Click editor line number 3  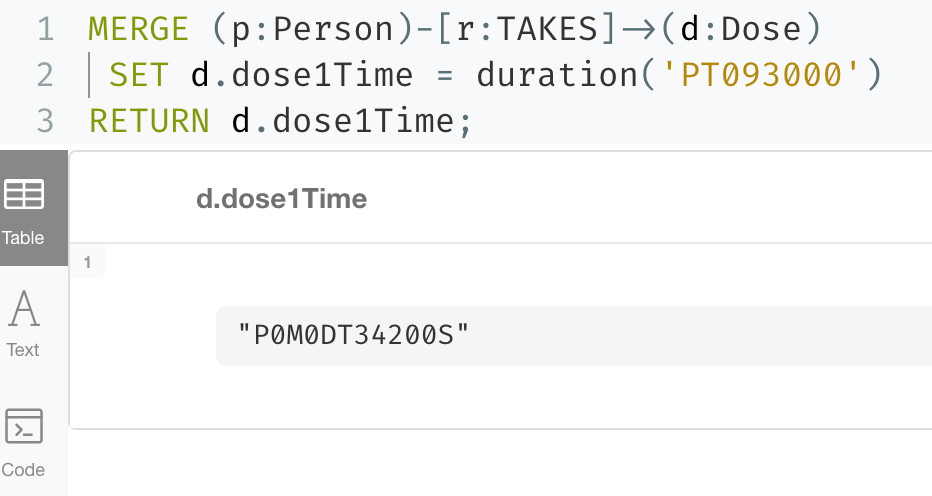[45, 121]
